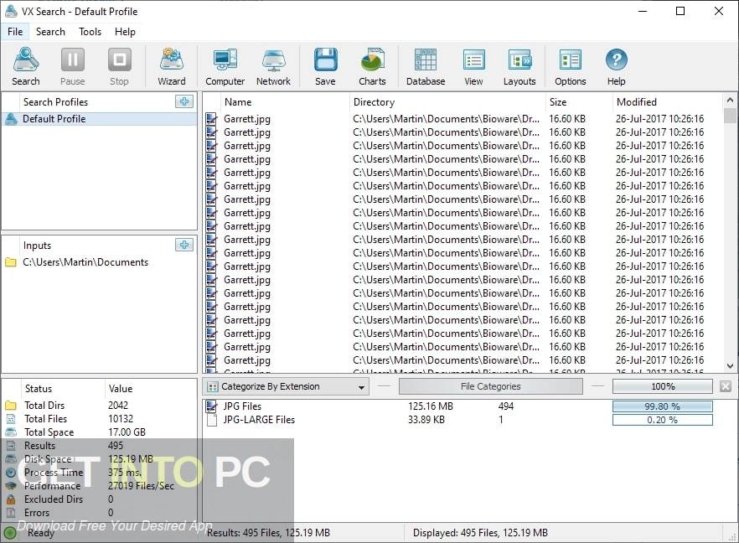Click the 33.89 KB size of JPG-LARGE Files
The image size is (739, 543).
[x=426, y=420]
